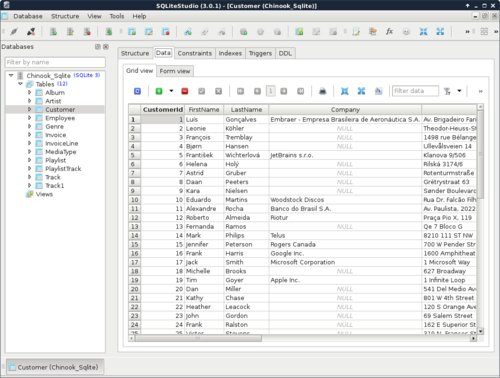Select the cell containing JetBrains s.r.o.
Image resolution: width=500 pixels, height=378 pixels.
click(345, 155)
